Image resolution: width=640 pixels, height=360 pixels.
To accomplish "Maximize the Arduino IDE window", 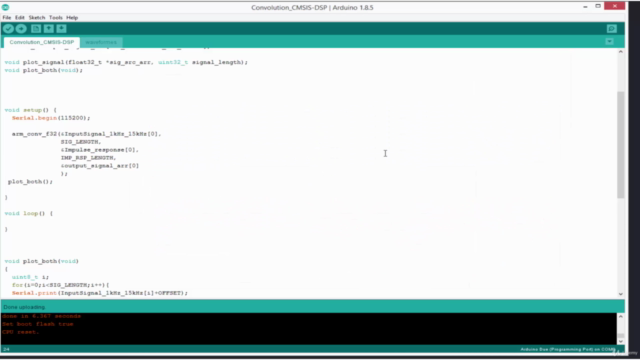I will tap(598, 6).
